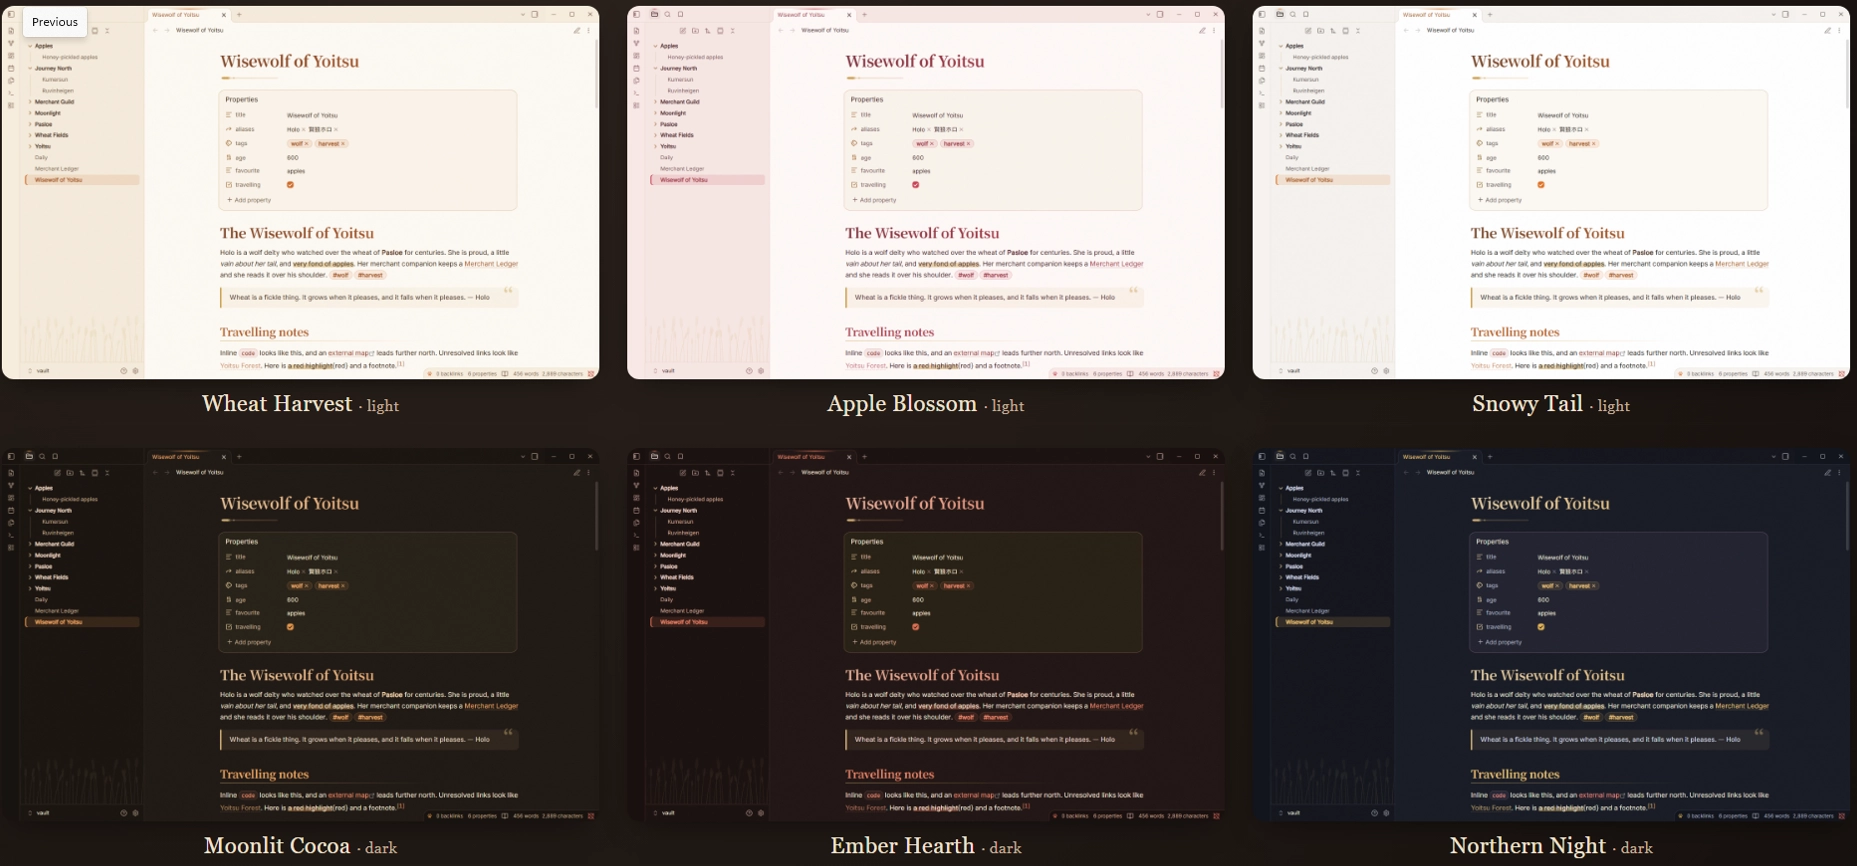Open new tab plus in Snowy Tail
This screenshot has width=1857, height=866.
point(1490,15)
